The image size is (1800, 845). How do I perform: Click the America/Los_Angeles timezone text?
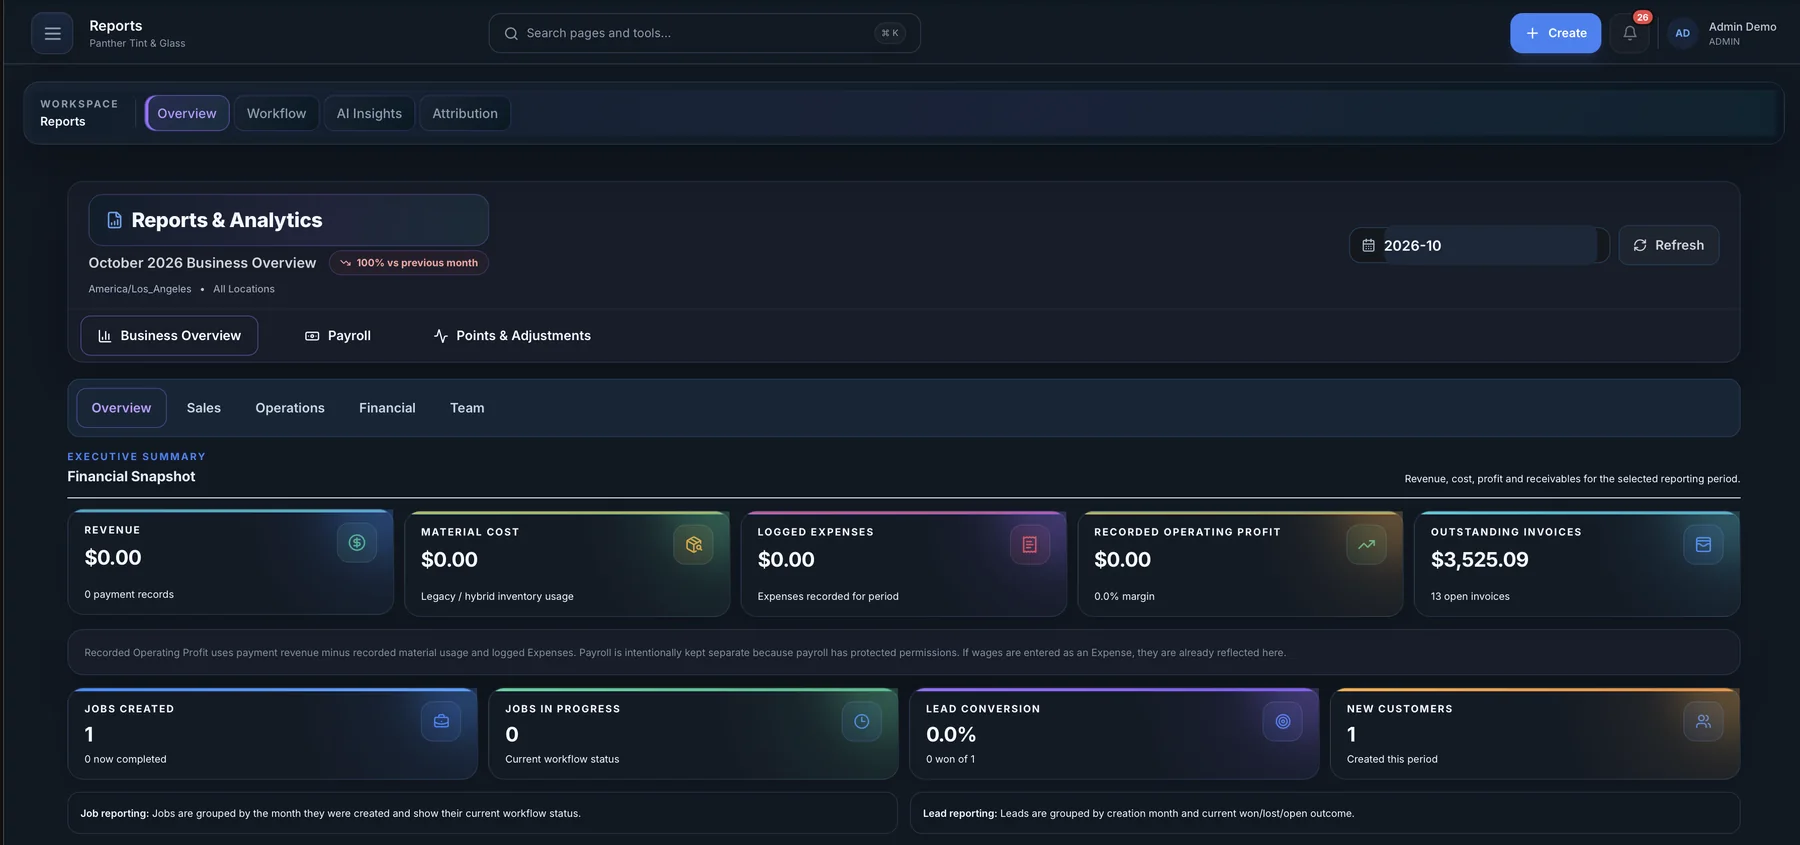tap(140, 289)
